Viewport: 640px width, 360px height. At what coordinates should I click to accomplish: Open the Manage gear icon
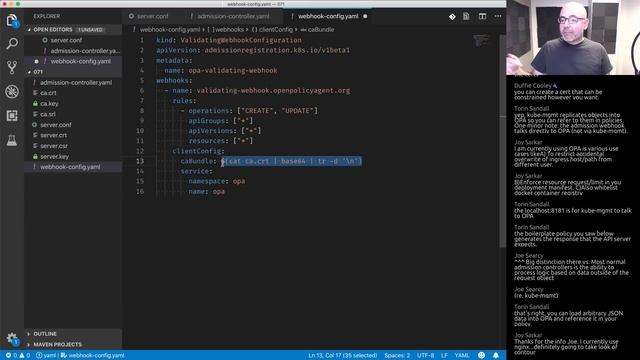tap(12, 338)
